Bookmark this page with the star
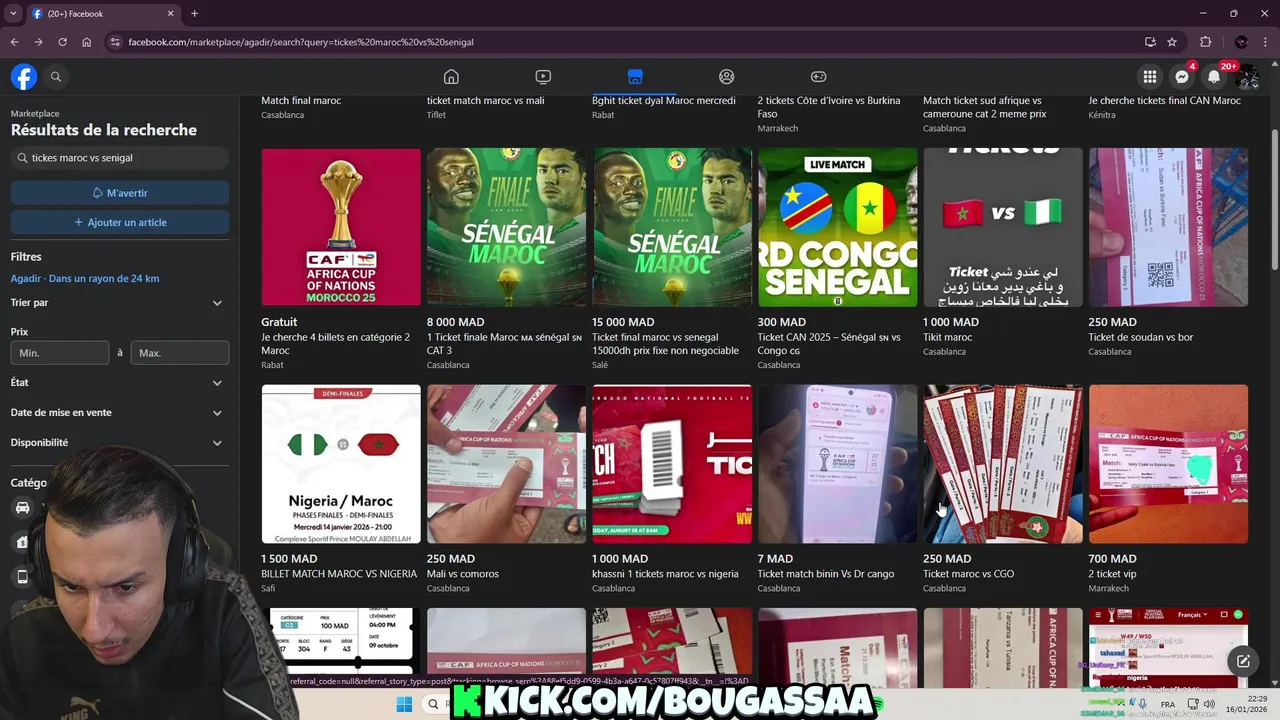Viewport: 1280px width, 720px height. 1172,42
